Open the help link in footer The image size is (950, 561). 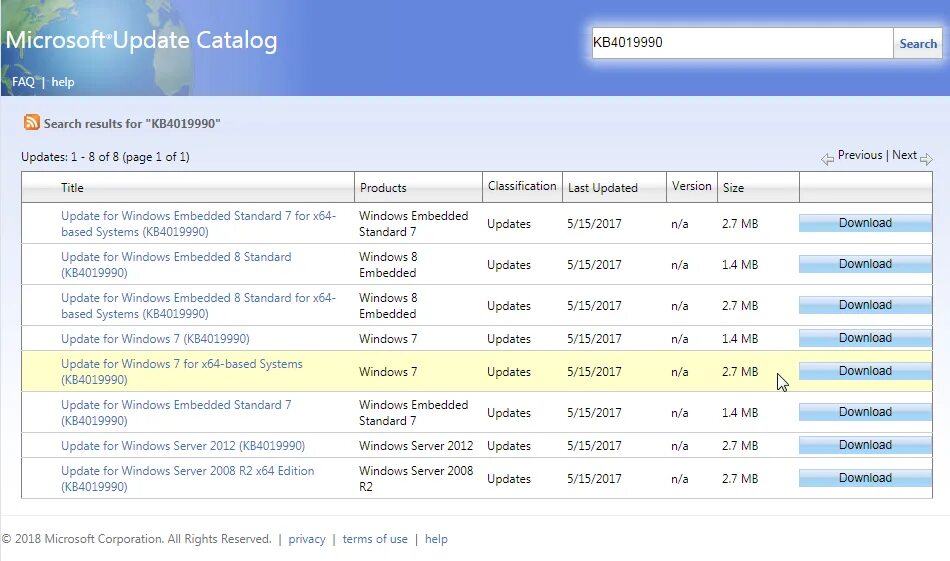point(436,539)
